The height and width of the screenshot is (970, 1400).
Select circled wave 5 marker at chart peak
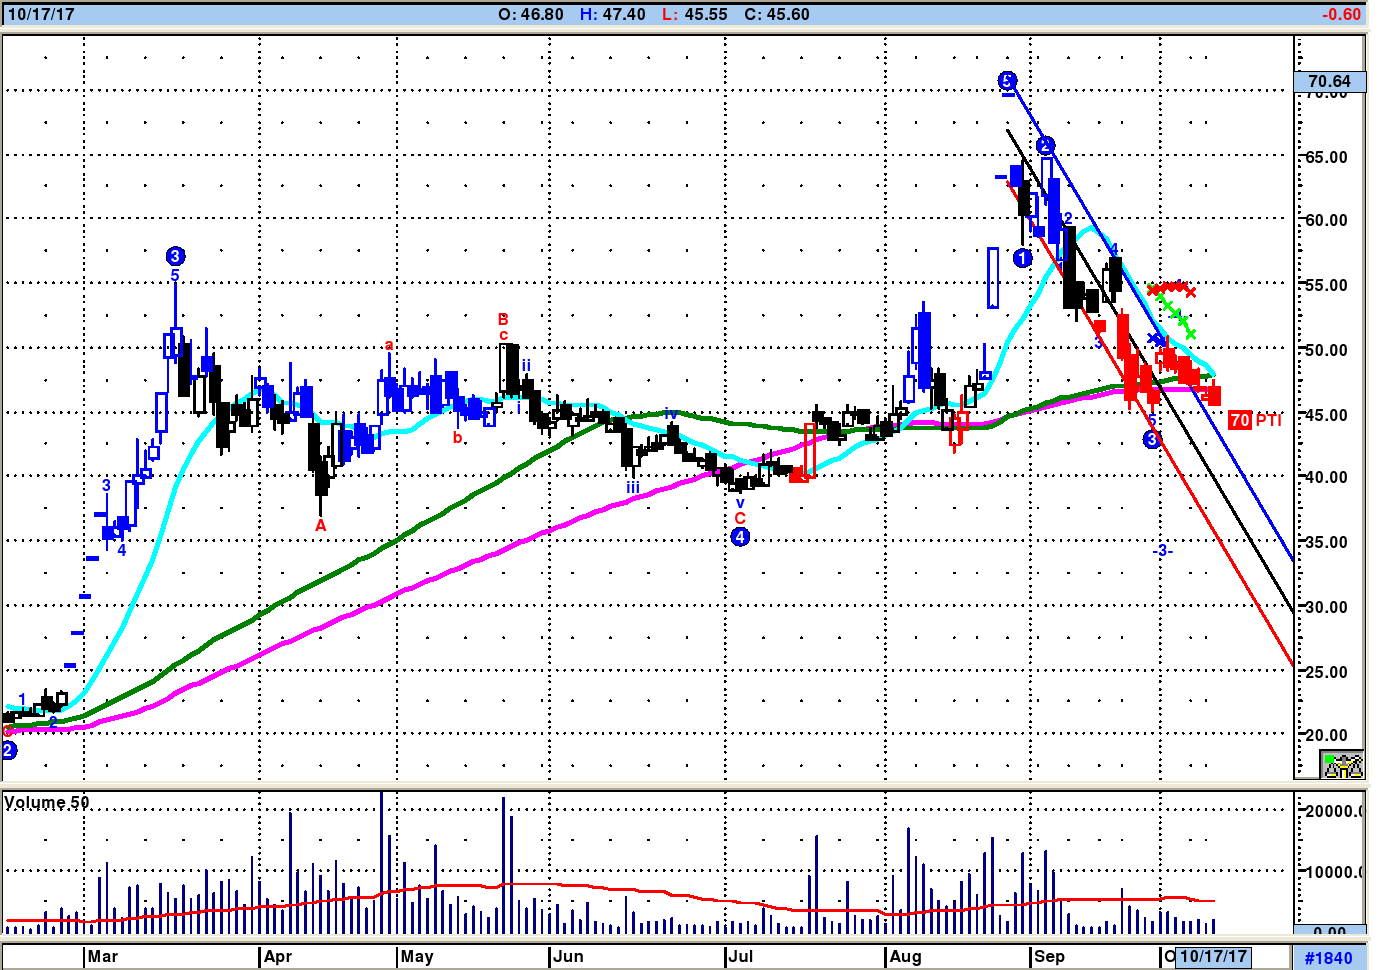(1007, 81)
